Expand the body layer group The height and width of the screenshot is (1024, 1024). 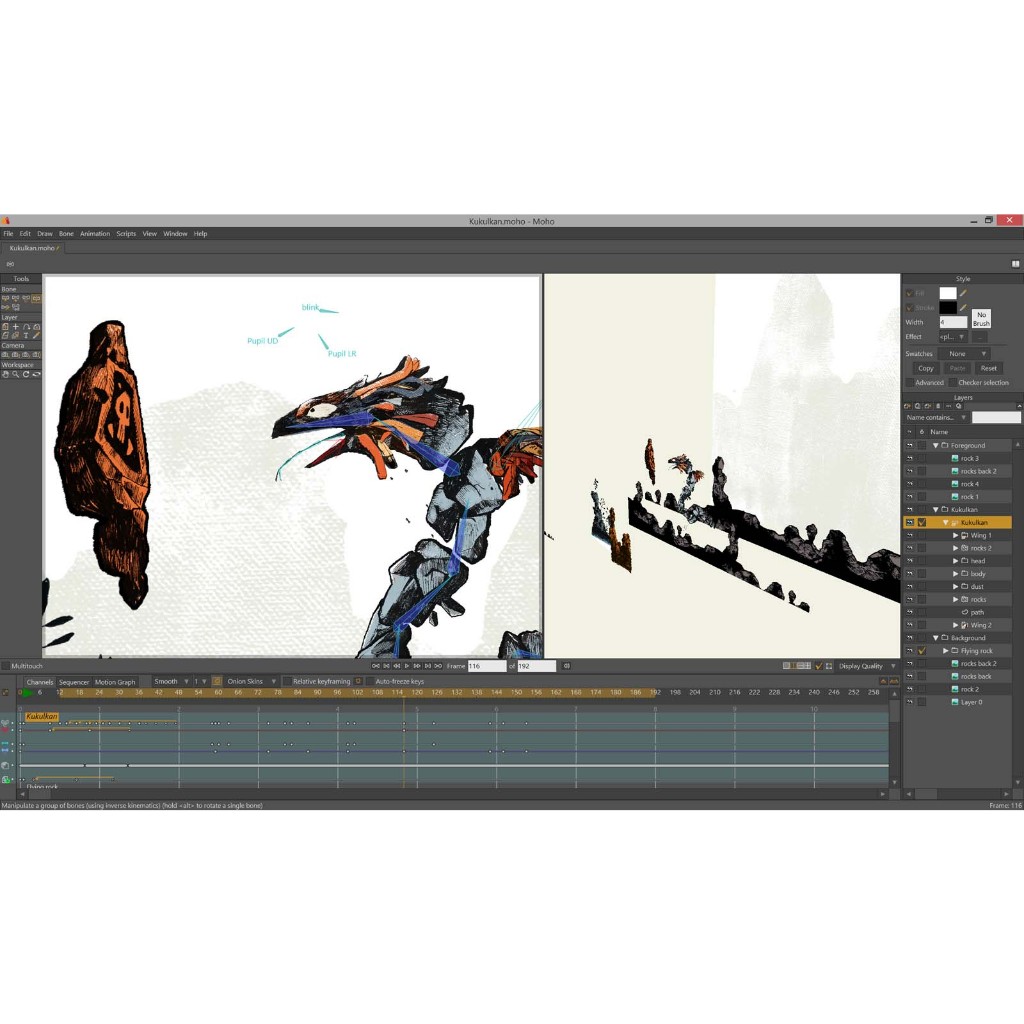pyautogui.click(x=955, y=574)
